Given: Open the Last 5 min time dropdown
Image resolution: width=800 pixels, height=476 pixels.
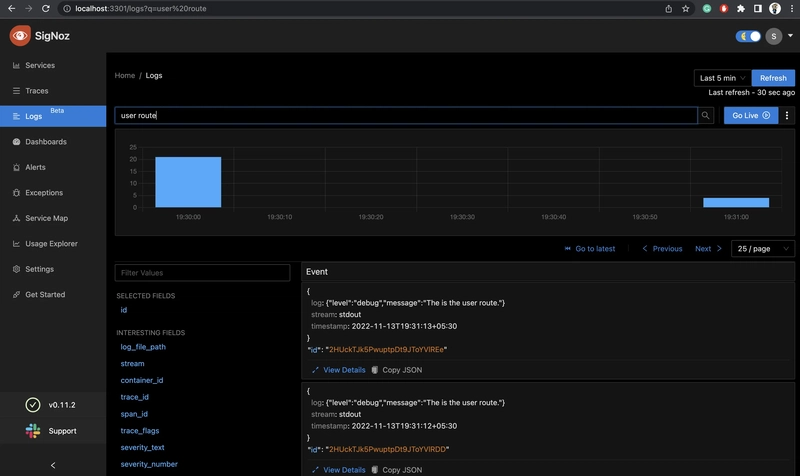Looking at the screenshot, I should pos(722,78).
